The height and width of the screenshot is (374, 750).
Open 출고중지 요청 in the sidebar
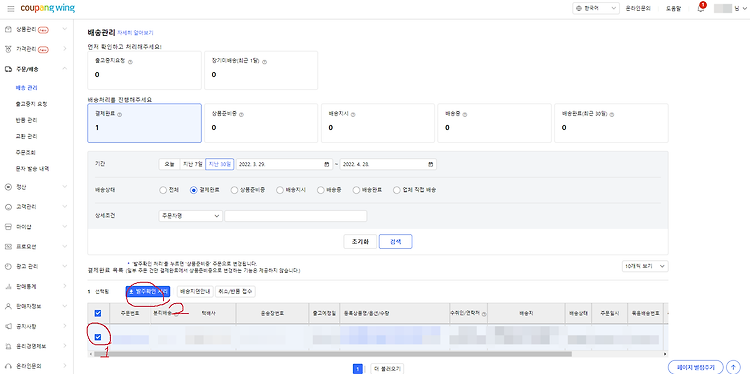tap(32, 104)
